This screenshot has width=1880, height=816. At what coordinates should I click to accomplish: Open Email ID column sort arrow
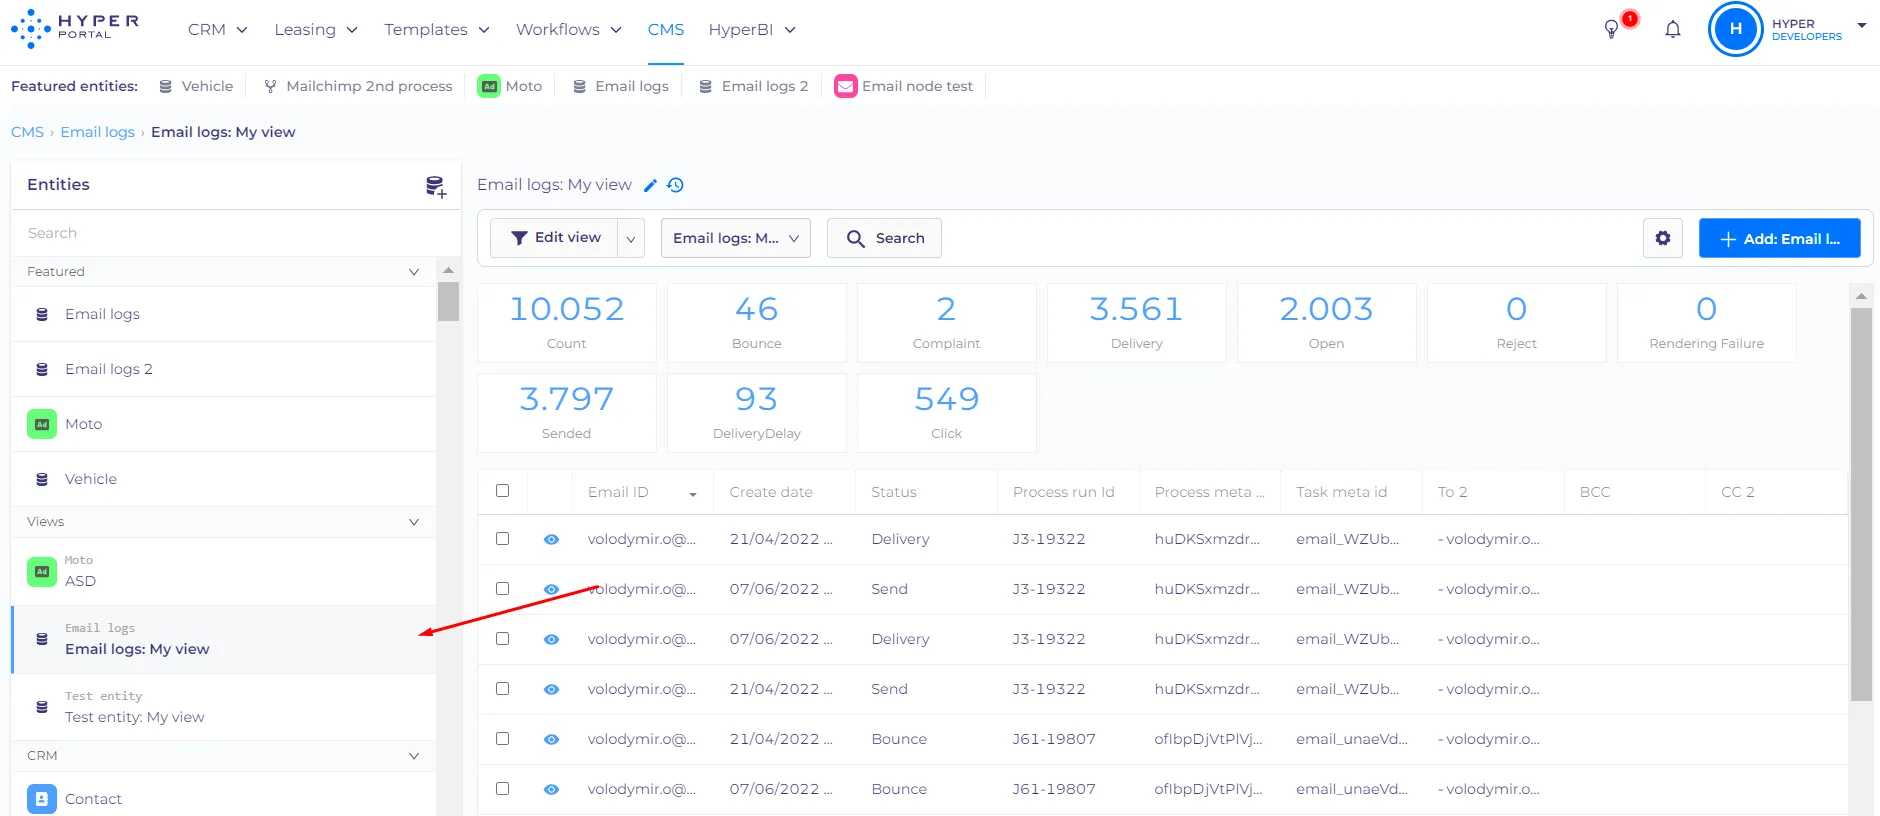(x=692, y=493)
